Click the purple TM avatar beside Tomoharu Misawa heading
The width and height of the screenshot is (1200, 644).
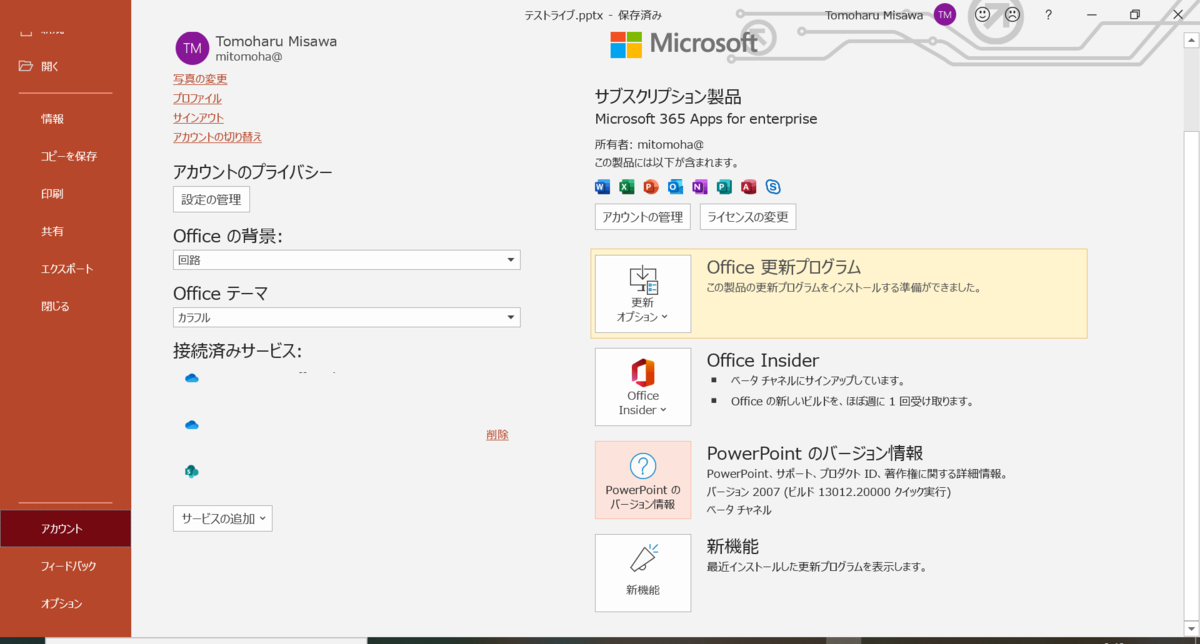192,48
